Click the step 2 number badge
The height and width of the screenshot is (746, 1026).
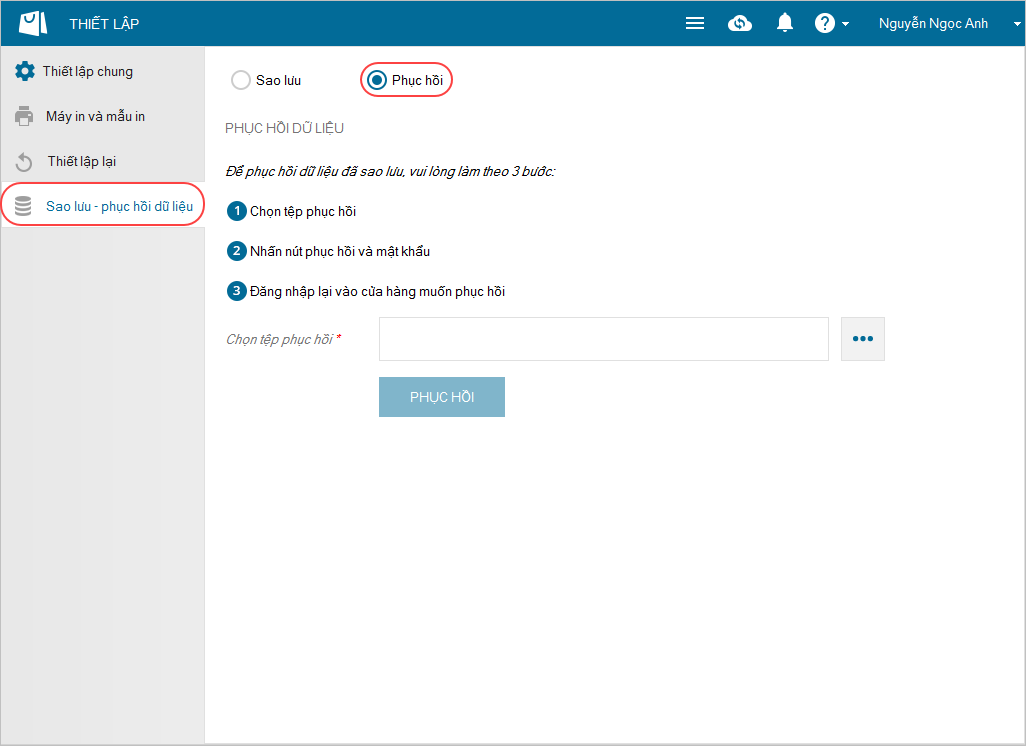[x=237, y=251]
